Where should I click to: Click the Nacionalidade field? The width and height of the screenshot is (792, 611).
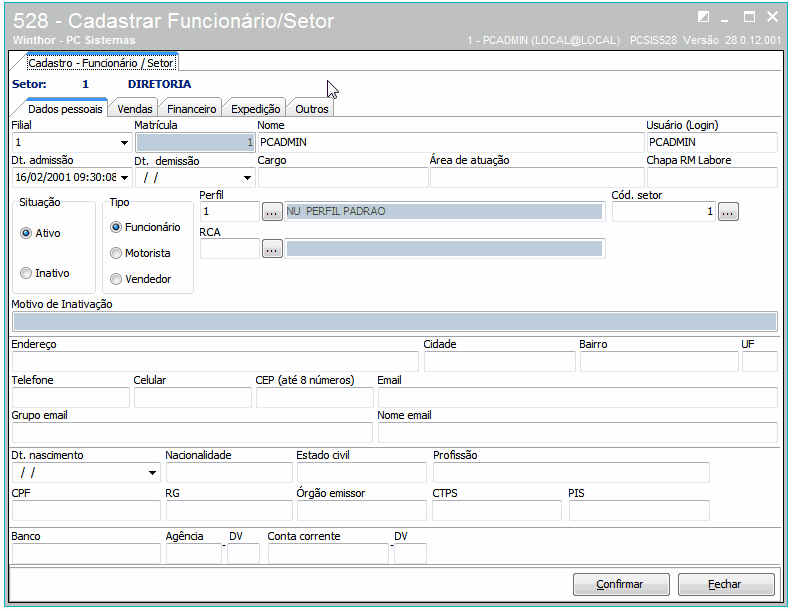(x=229, y=473)
